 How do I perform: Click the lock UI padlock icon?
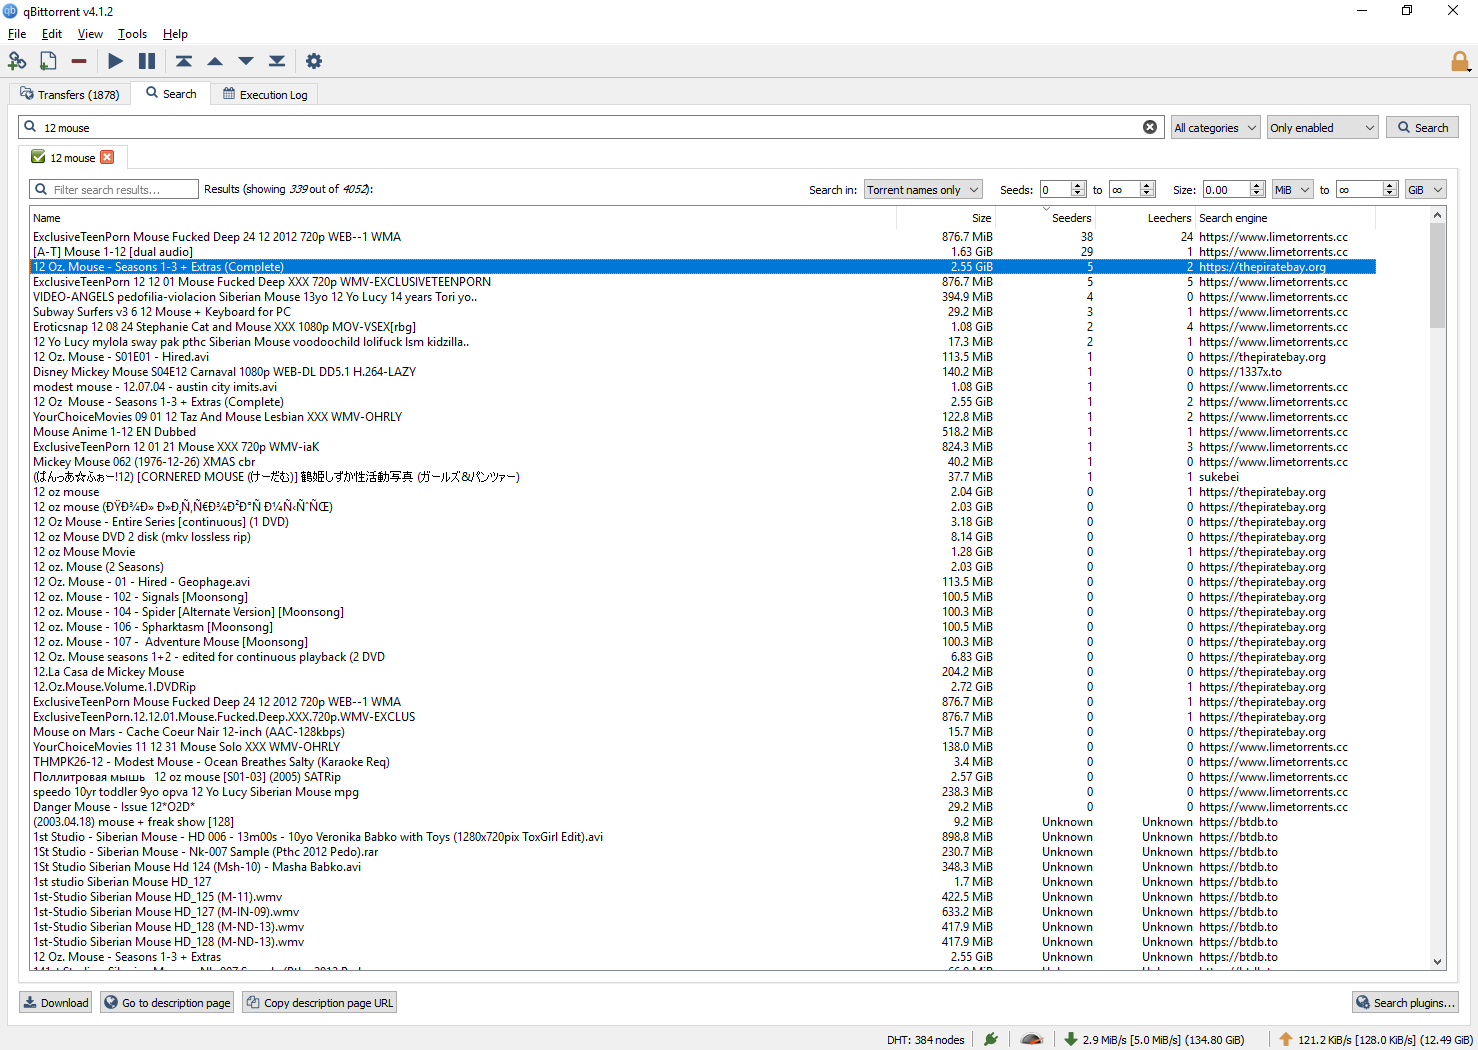tap(1460, 62)
